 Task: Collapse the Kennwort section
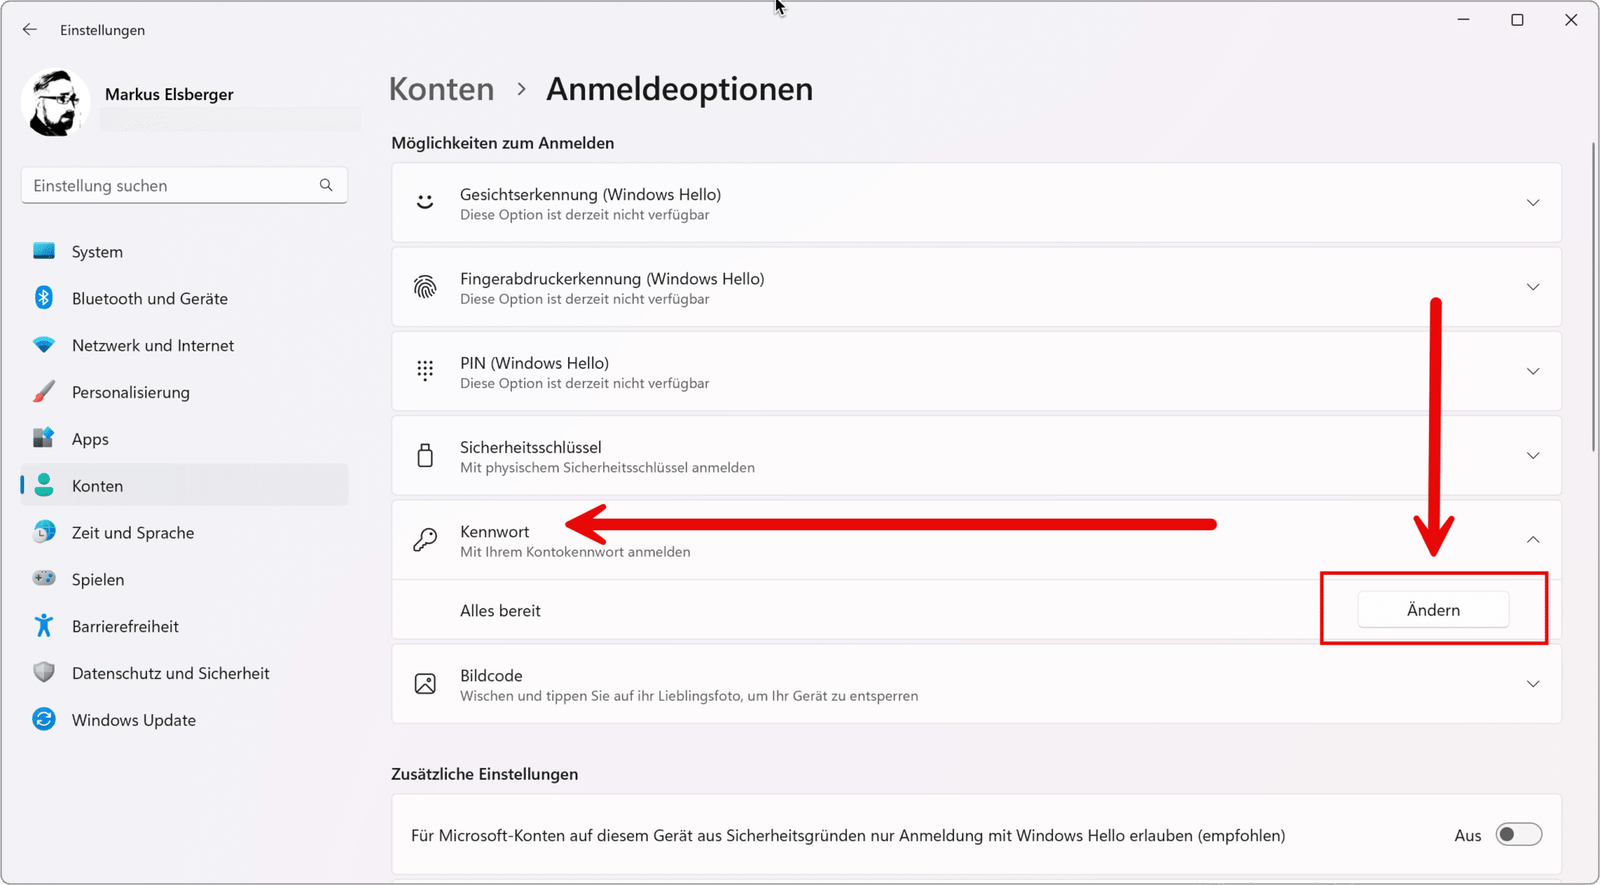pos(1532,539)
